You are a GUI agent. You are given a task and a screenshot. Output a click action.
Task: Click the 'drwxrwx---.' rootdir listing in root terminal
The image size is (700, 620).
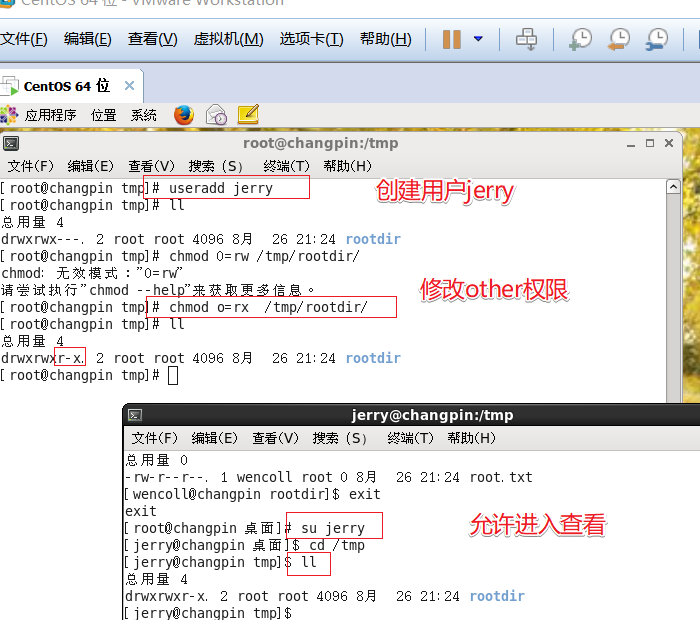pyautogui.click(x=201, y=239)
